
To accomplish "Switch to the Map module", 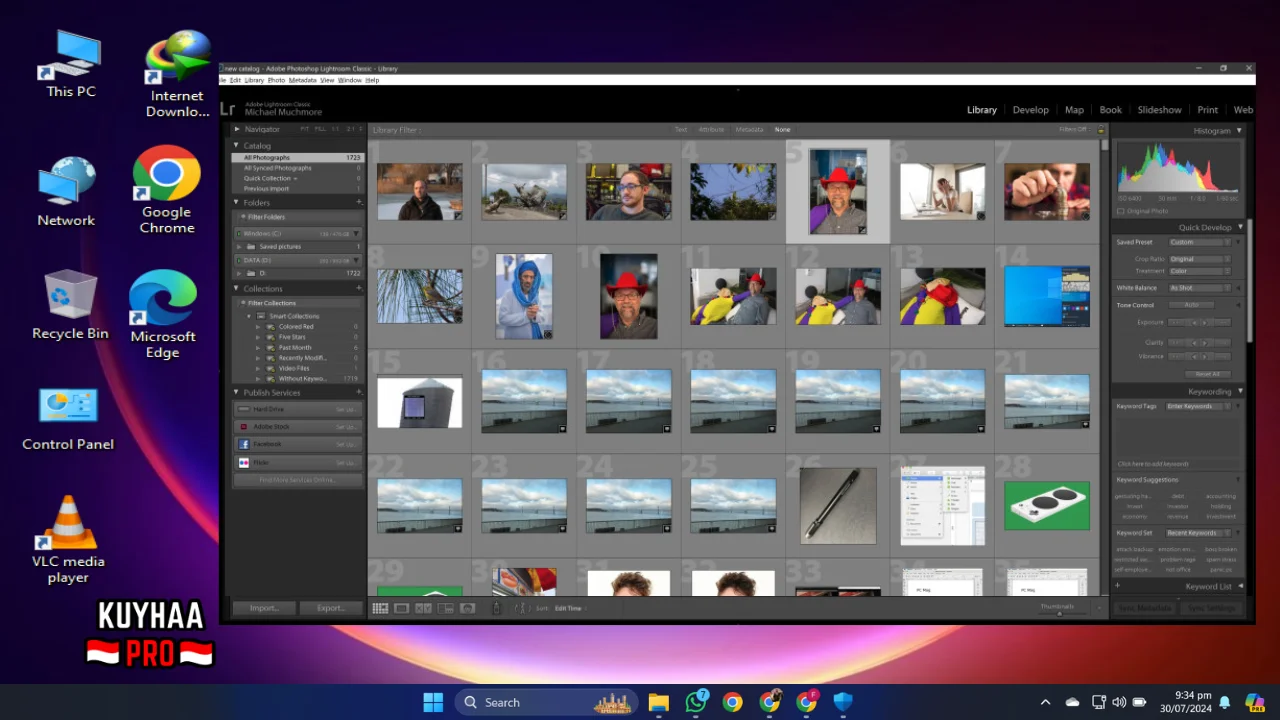I will click(1074, 110).
